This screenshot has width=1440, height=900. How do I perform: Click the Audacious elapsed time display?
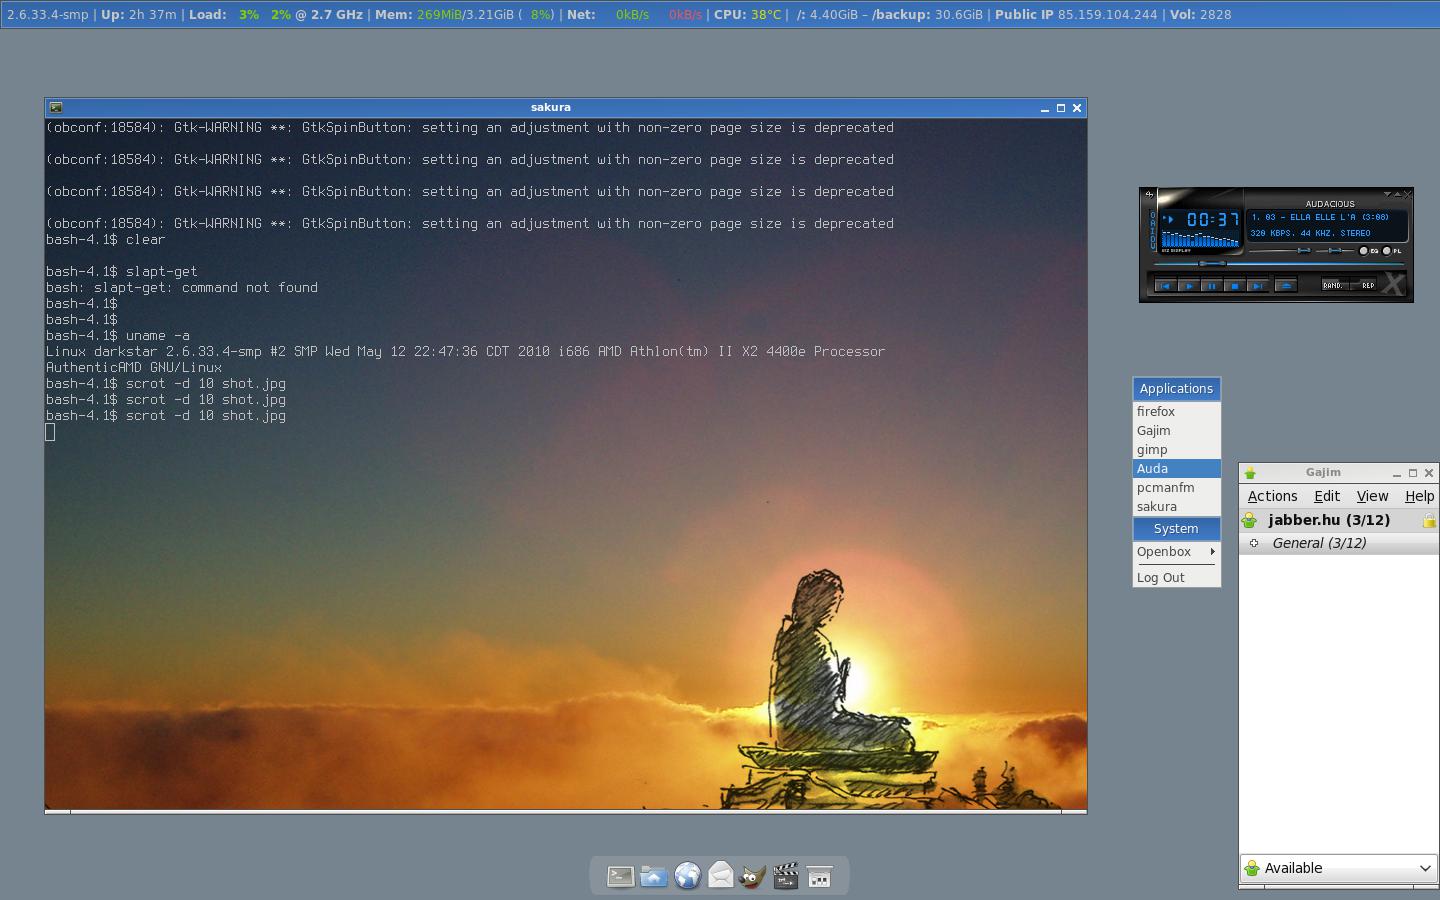1213,219
